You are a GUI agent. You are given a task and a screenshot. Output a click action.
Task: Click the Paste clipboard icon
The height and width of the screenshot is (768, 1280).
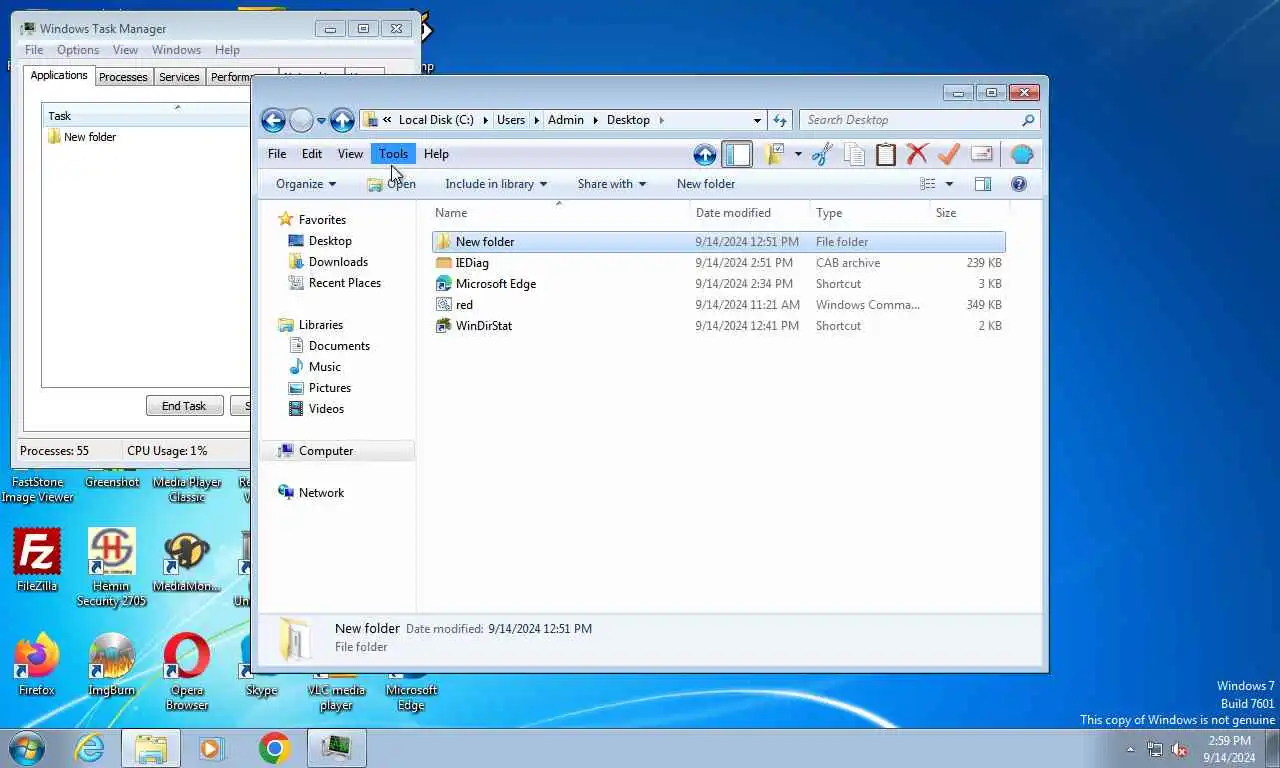tap(886, 154)
